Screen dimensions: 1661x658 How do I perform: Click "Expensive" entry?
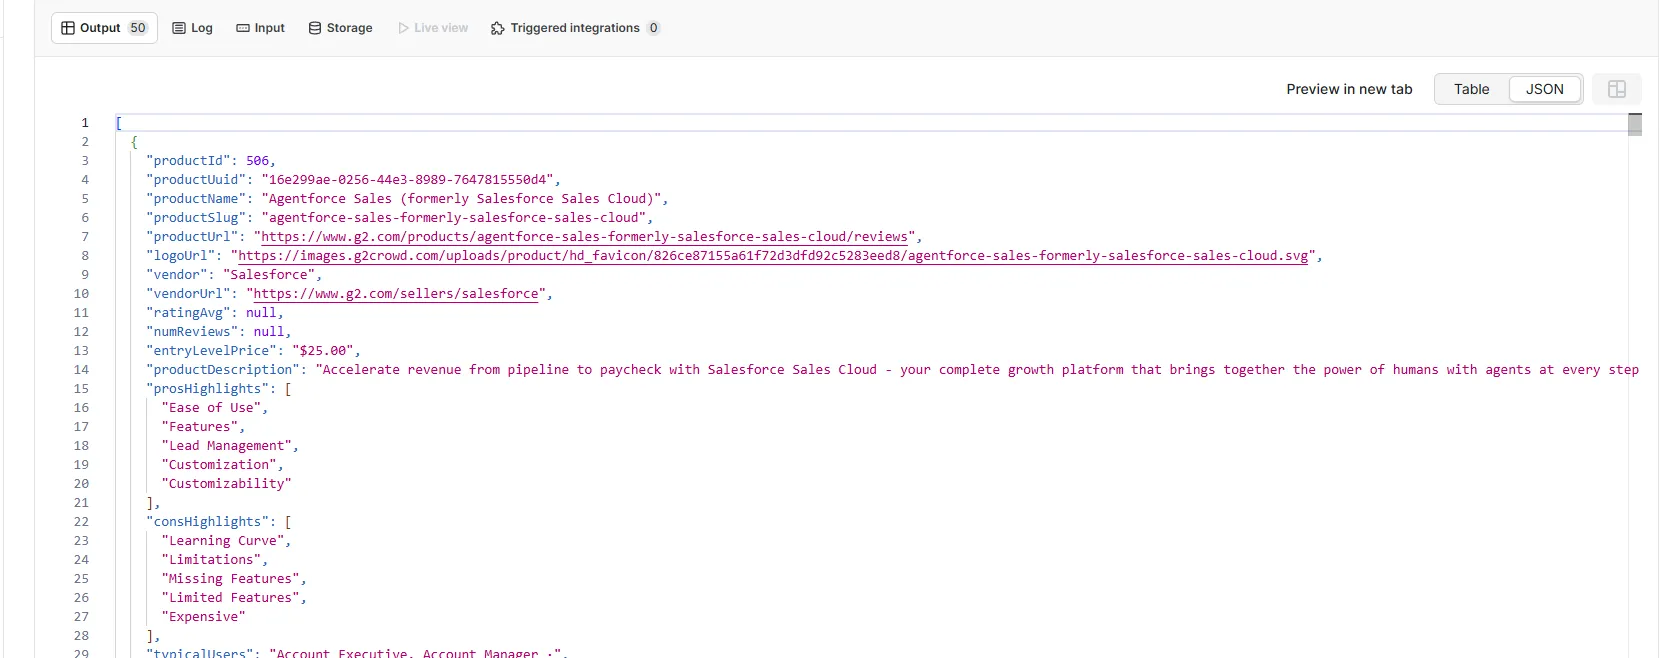coord(203,617)
